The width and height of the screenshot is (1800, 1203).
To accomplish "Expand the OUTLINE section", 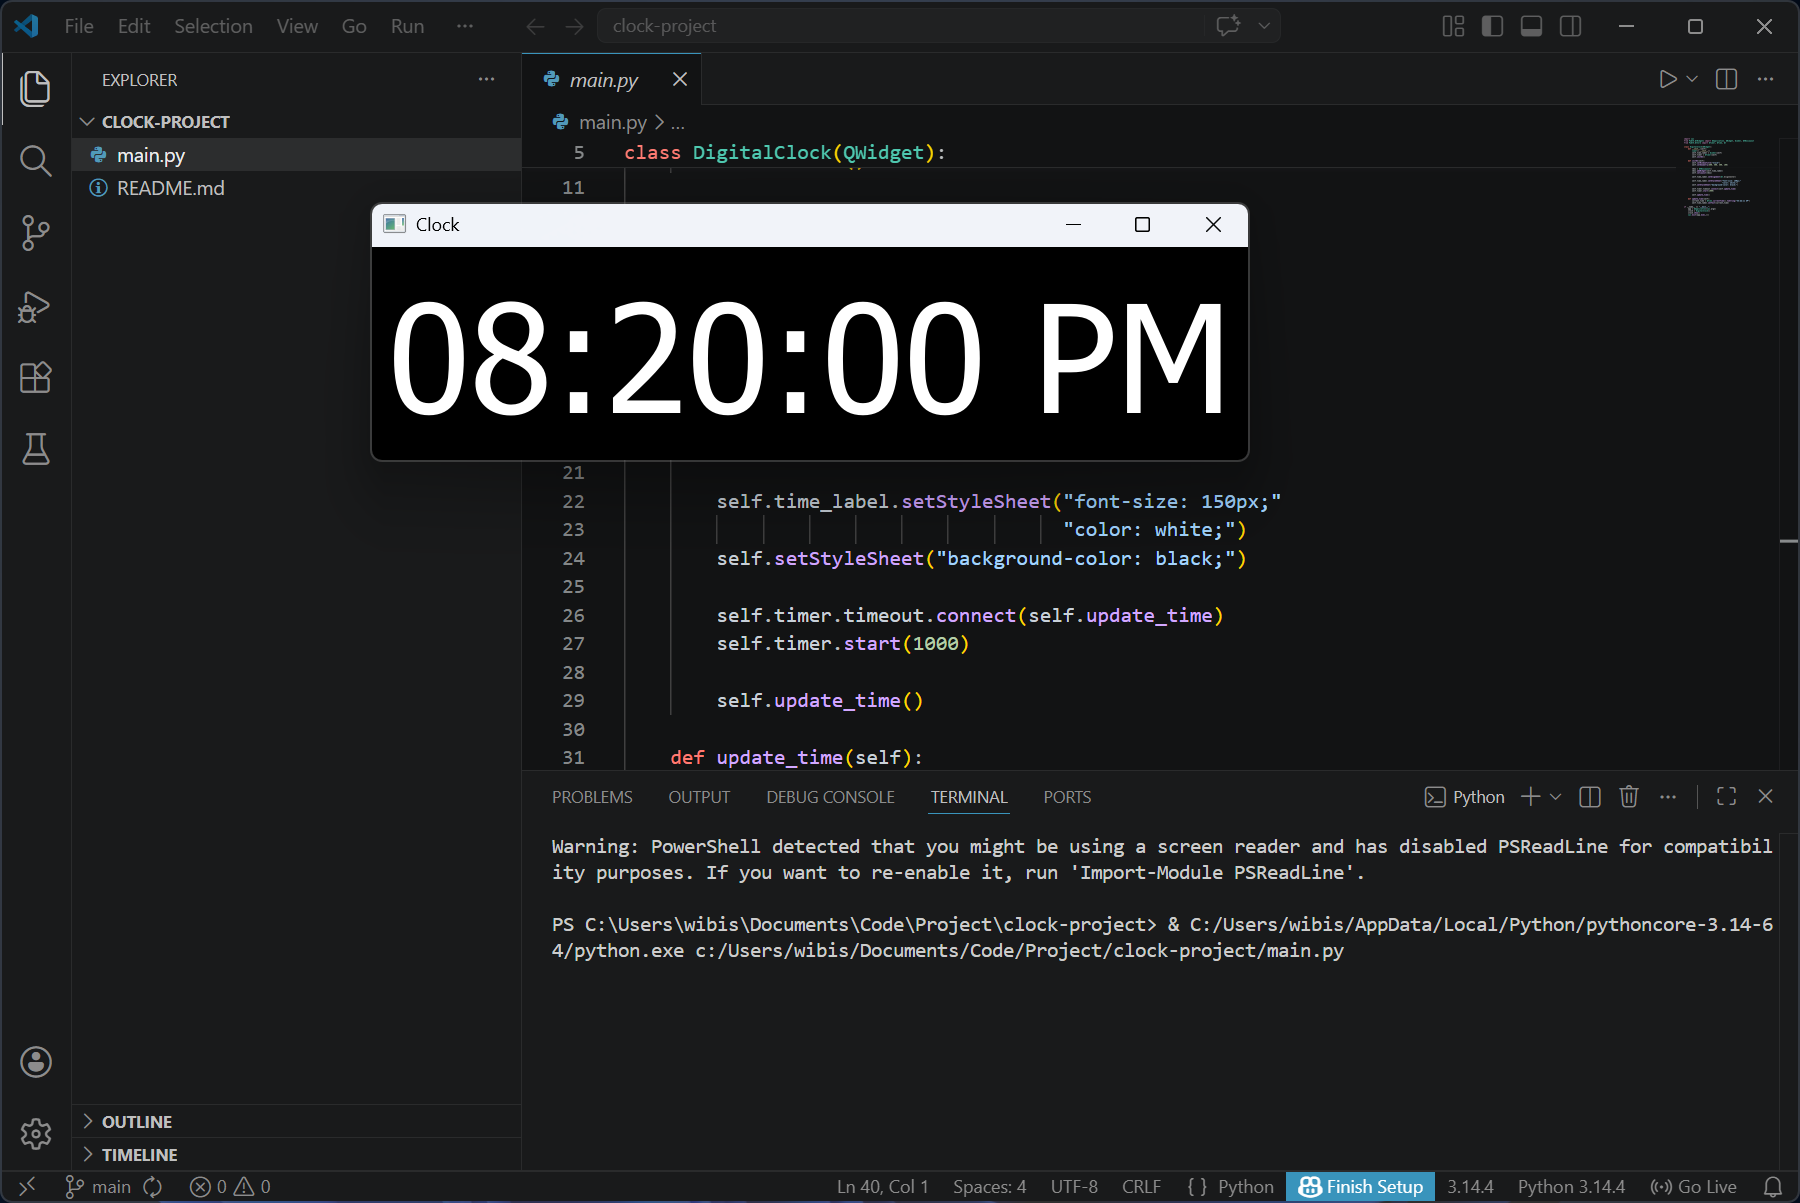I will pyautogui.click(x=137, y=1122).
